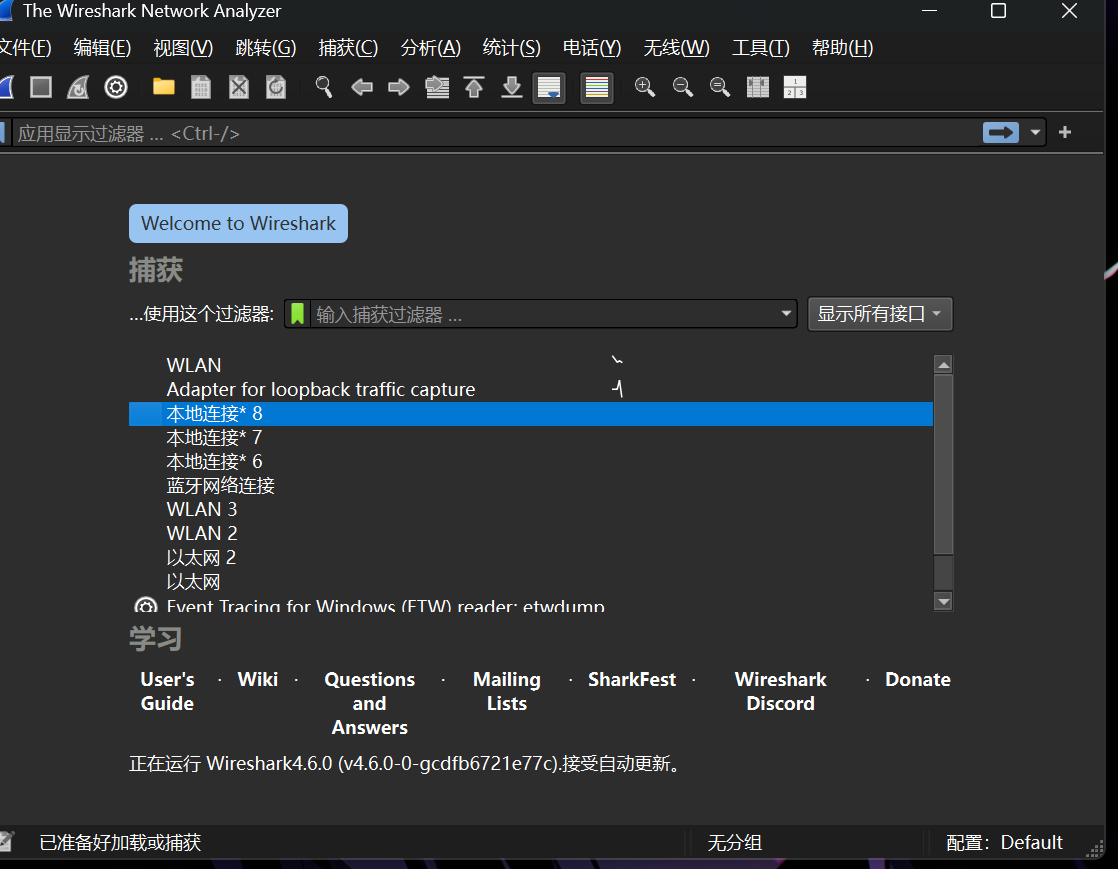Toggle packet list colorization

(x=597, y=88)
